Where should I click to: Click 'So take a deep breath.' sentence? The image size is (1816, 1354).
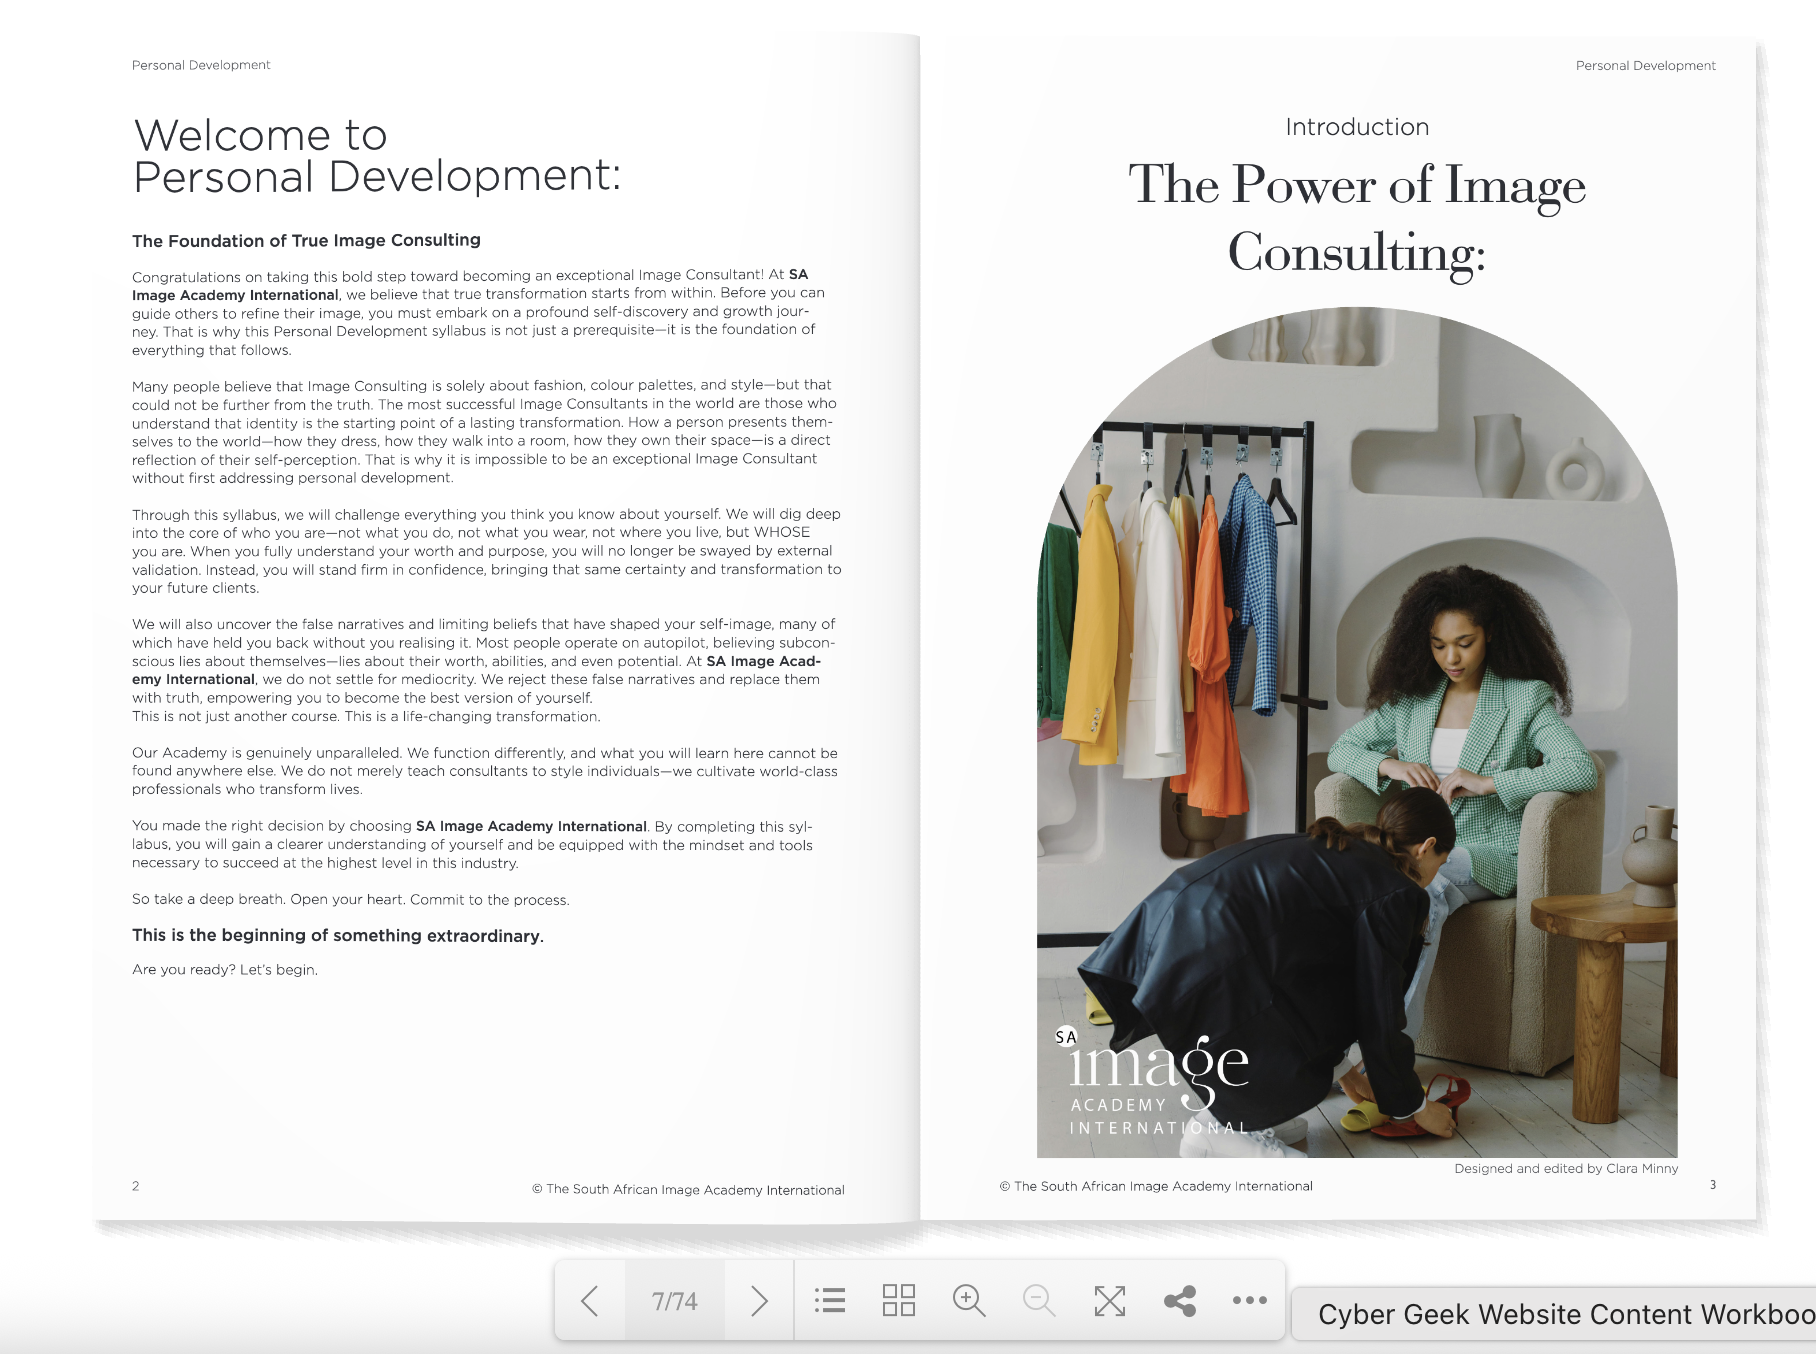point(209,899)
